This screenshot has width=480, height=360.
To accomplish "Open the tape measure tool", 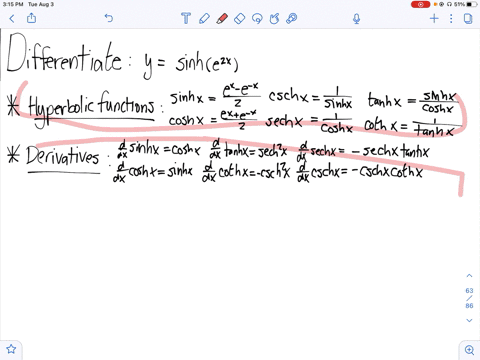I will 292,18.
